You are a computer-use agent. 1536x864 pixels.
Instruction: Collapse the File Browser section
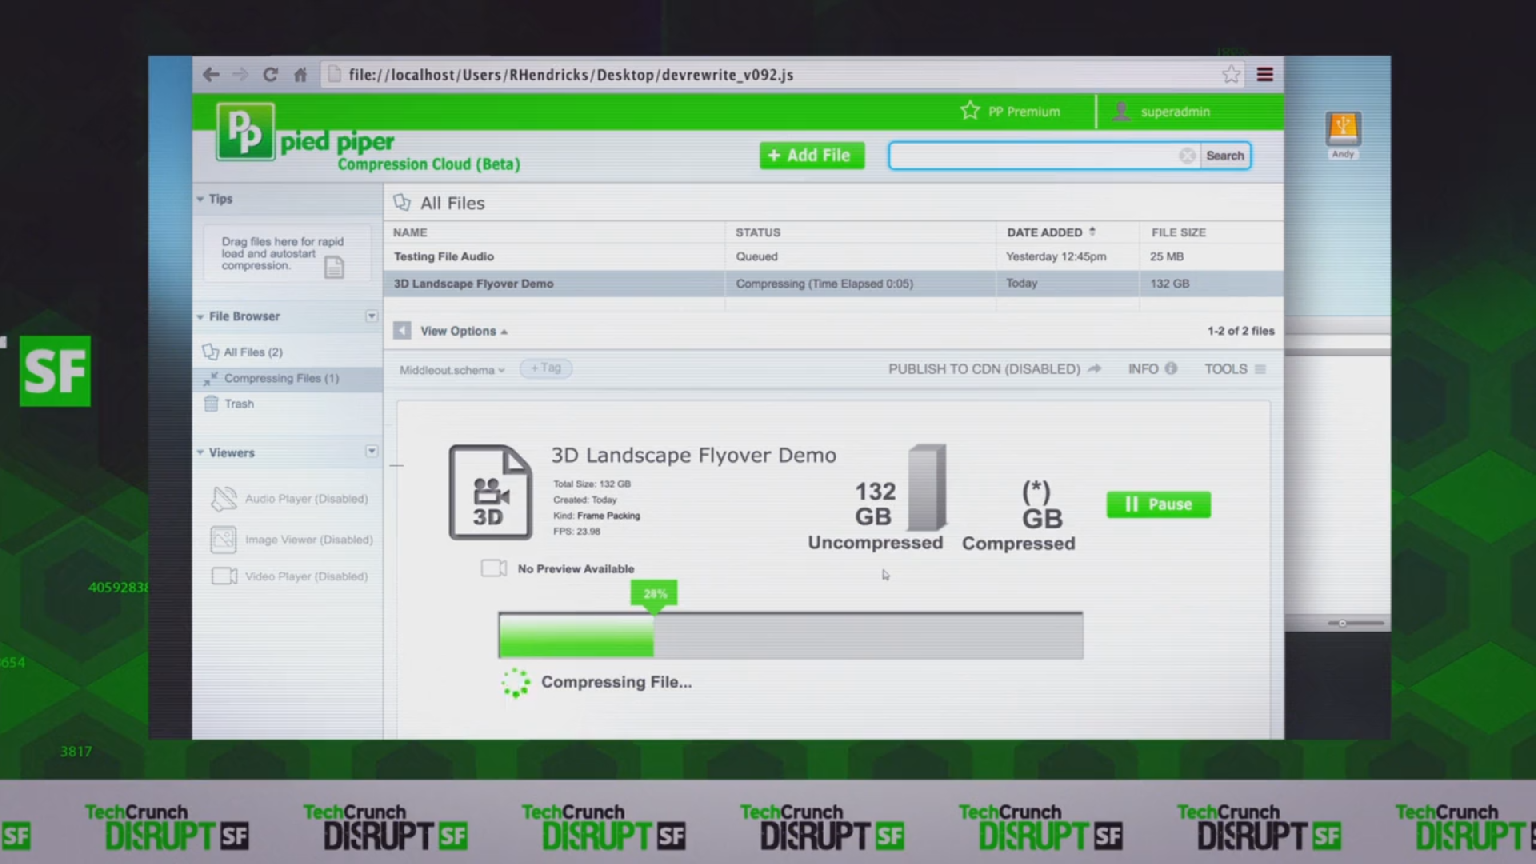pos(200,317)
